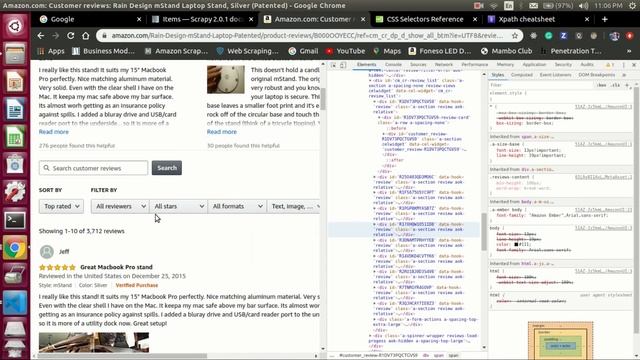Open the Console tab in DevTools
640x360 pixels.
[x=393, y=65]
